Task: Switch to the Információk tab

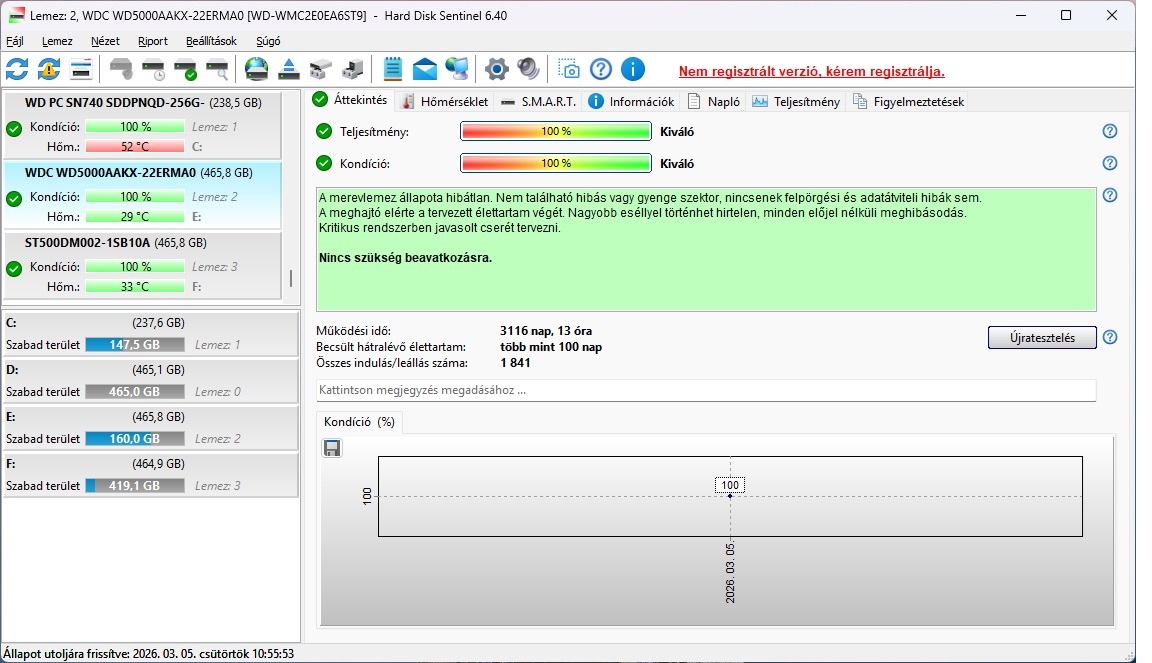Action: [632, 101]
